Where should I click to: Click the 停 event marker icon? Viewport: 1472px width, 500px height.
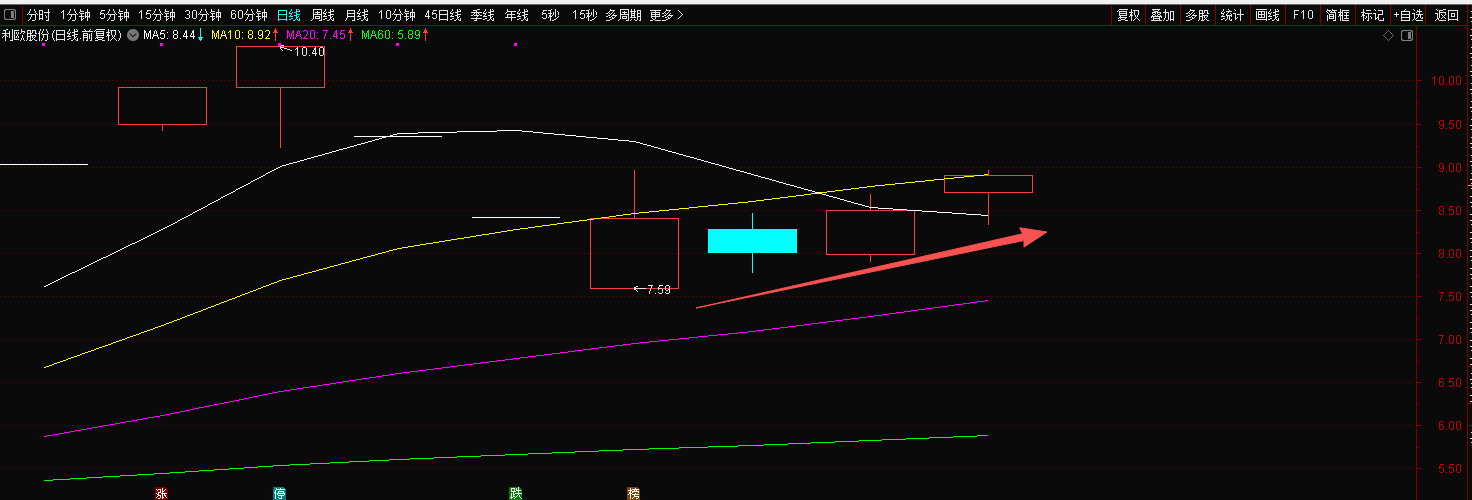coord(279,493)
